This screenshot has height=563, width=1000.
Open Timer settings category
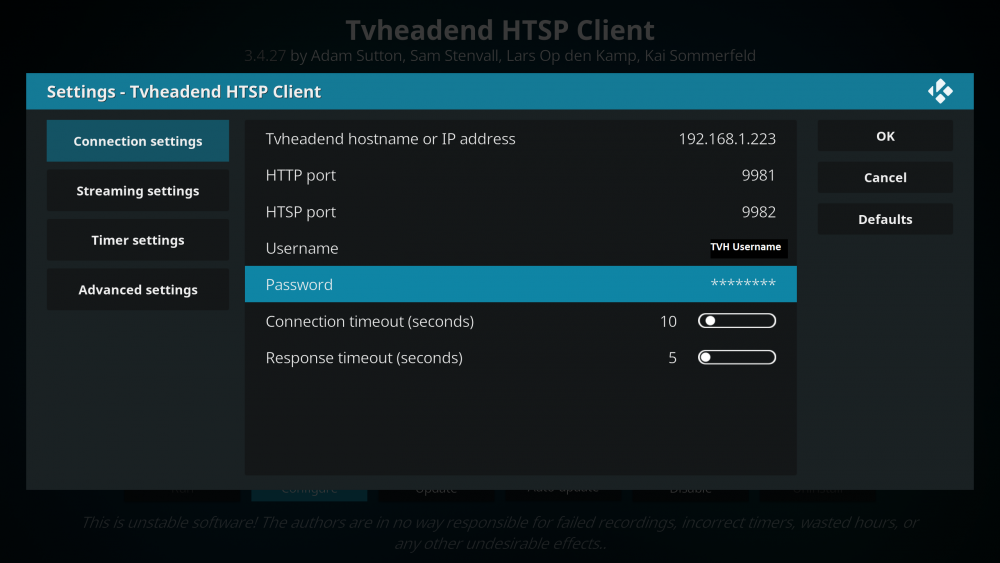coord(138,240)
